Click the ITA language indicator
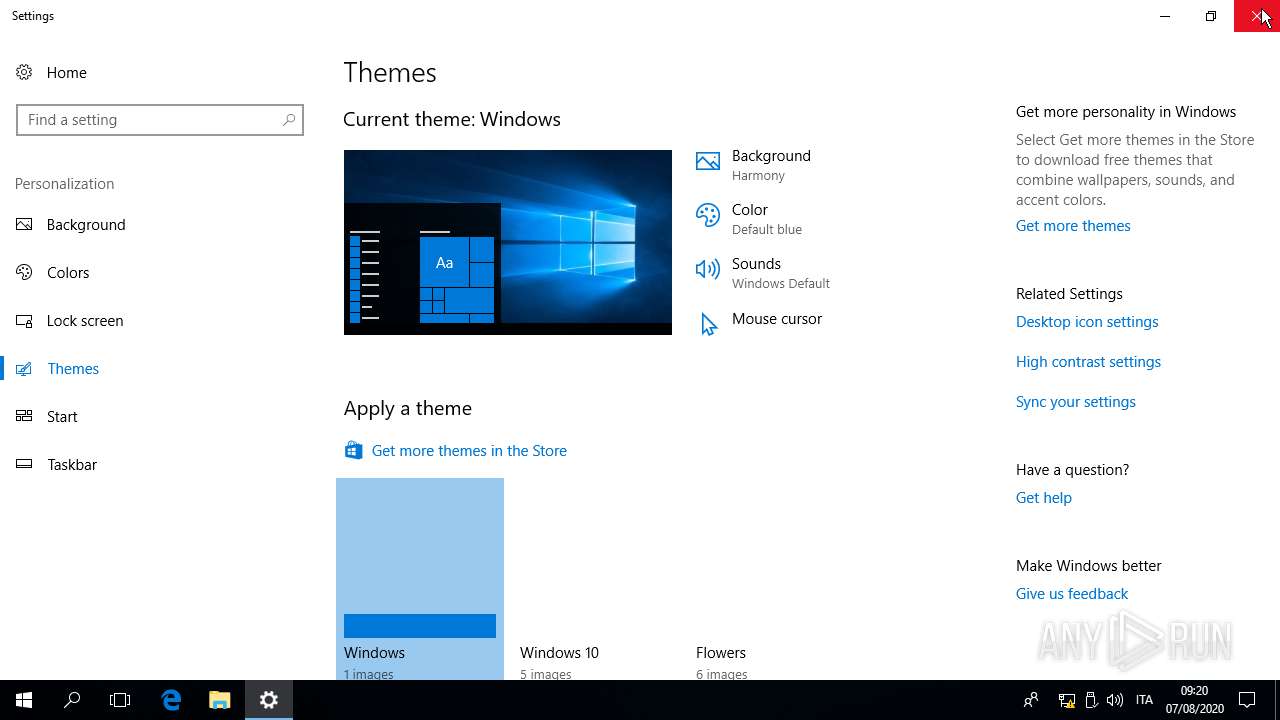Viewport: 1280px width, 720px height. pos(1145,700)
